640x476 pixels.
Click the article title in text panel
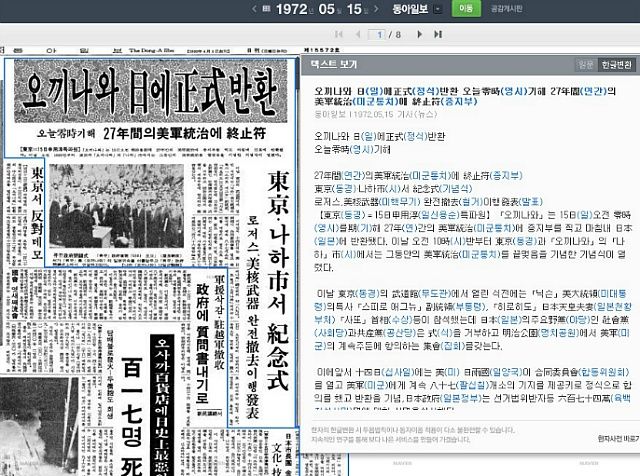[x=465, y=96]
